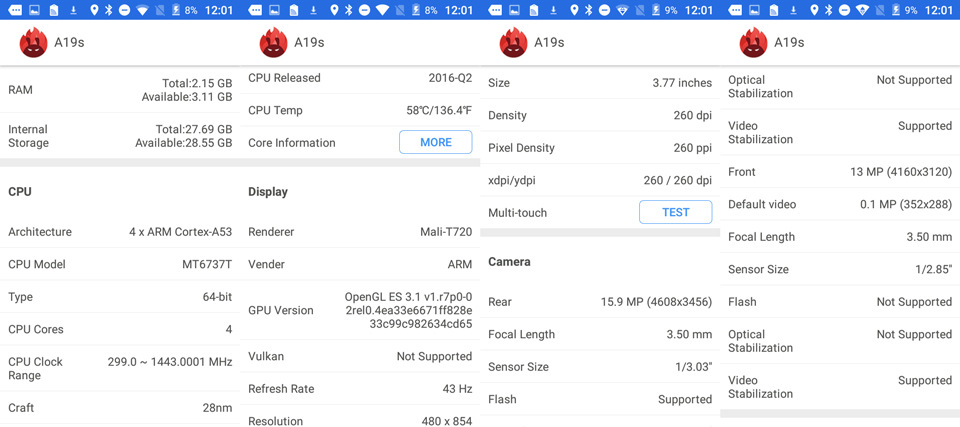
Task: Tap the Sensor Size 1/2.85" row
Action: click(840, 270)
